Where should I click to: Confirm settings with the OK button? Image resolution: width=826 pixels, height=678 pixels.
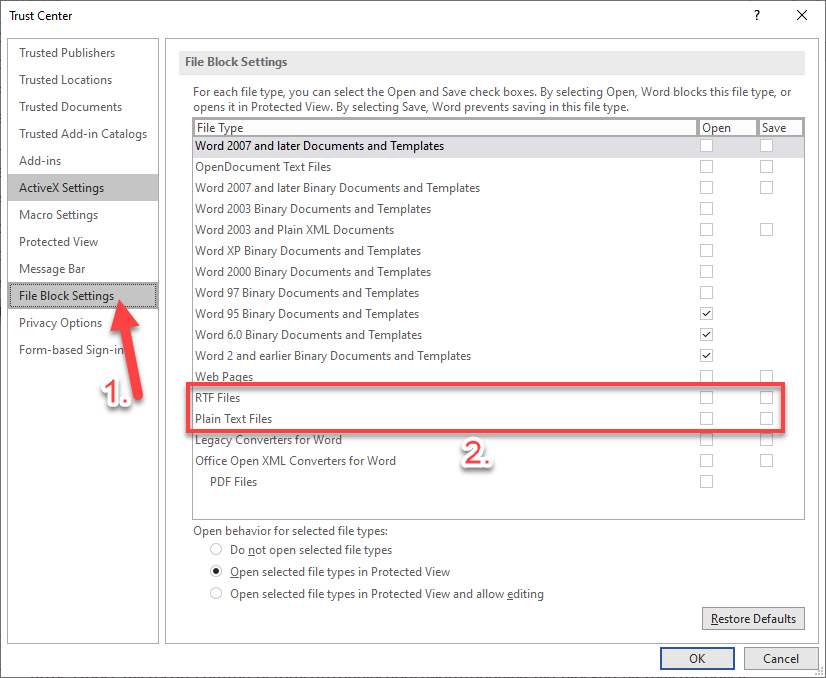[697, 658]
